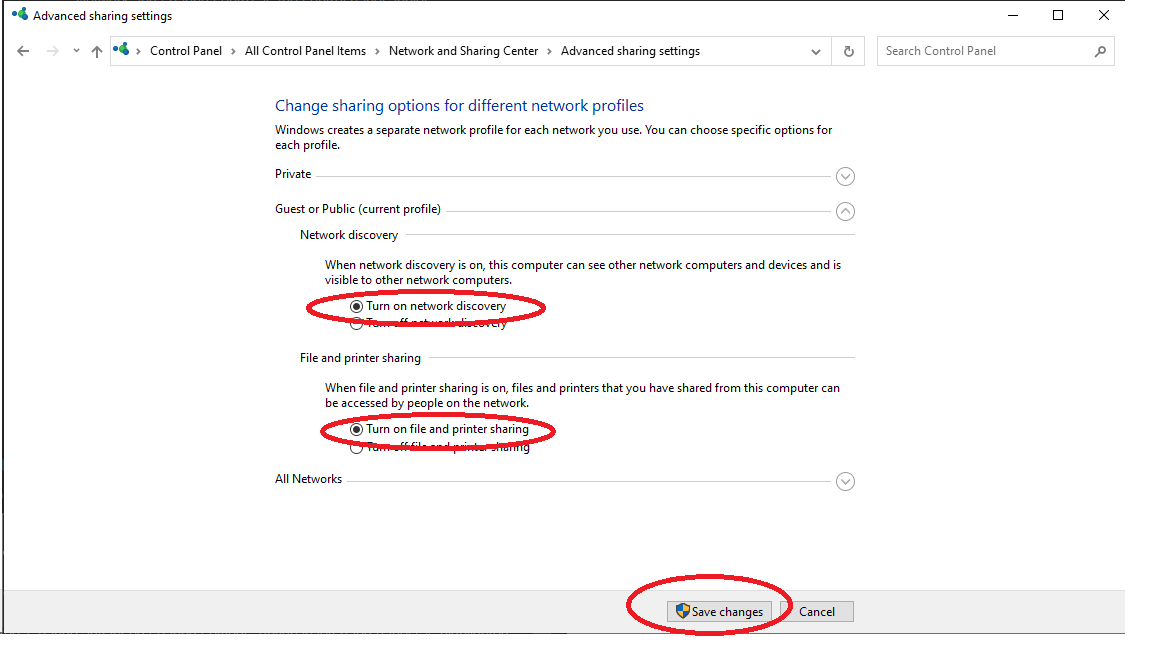
Task: Click inside the Search Control Panel field
Action: (985, 51)
